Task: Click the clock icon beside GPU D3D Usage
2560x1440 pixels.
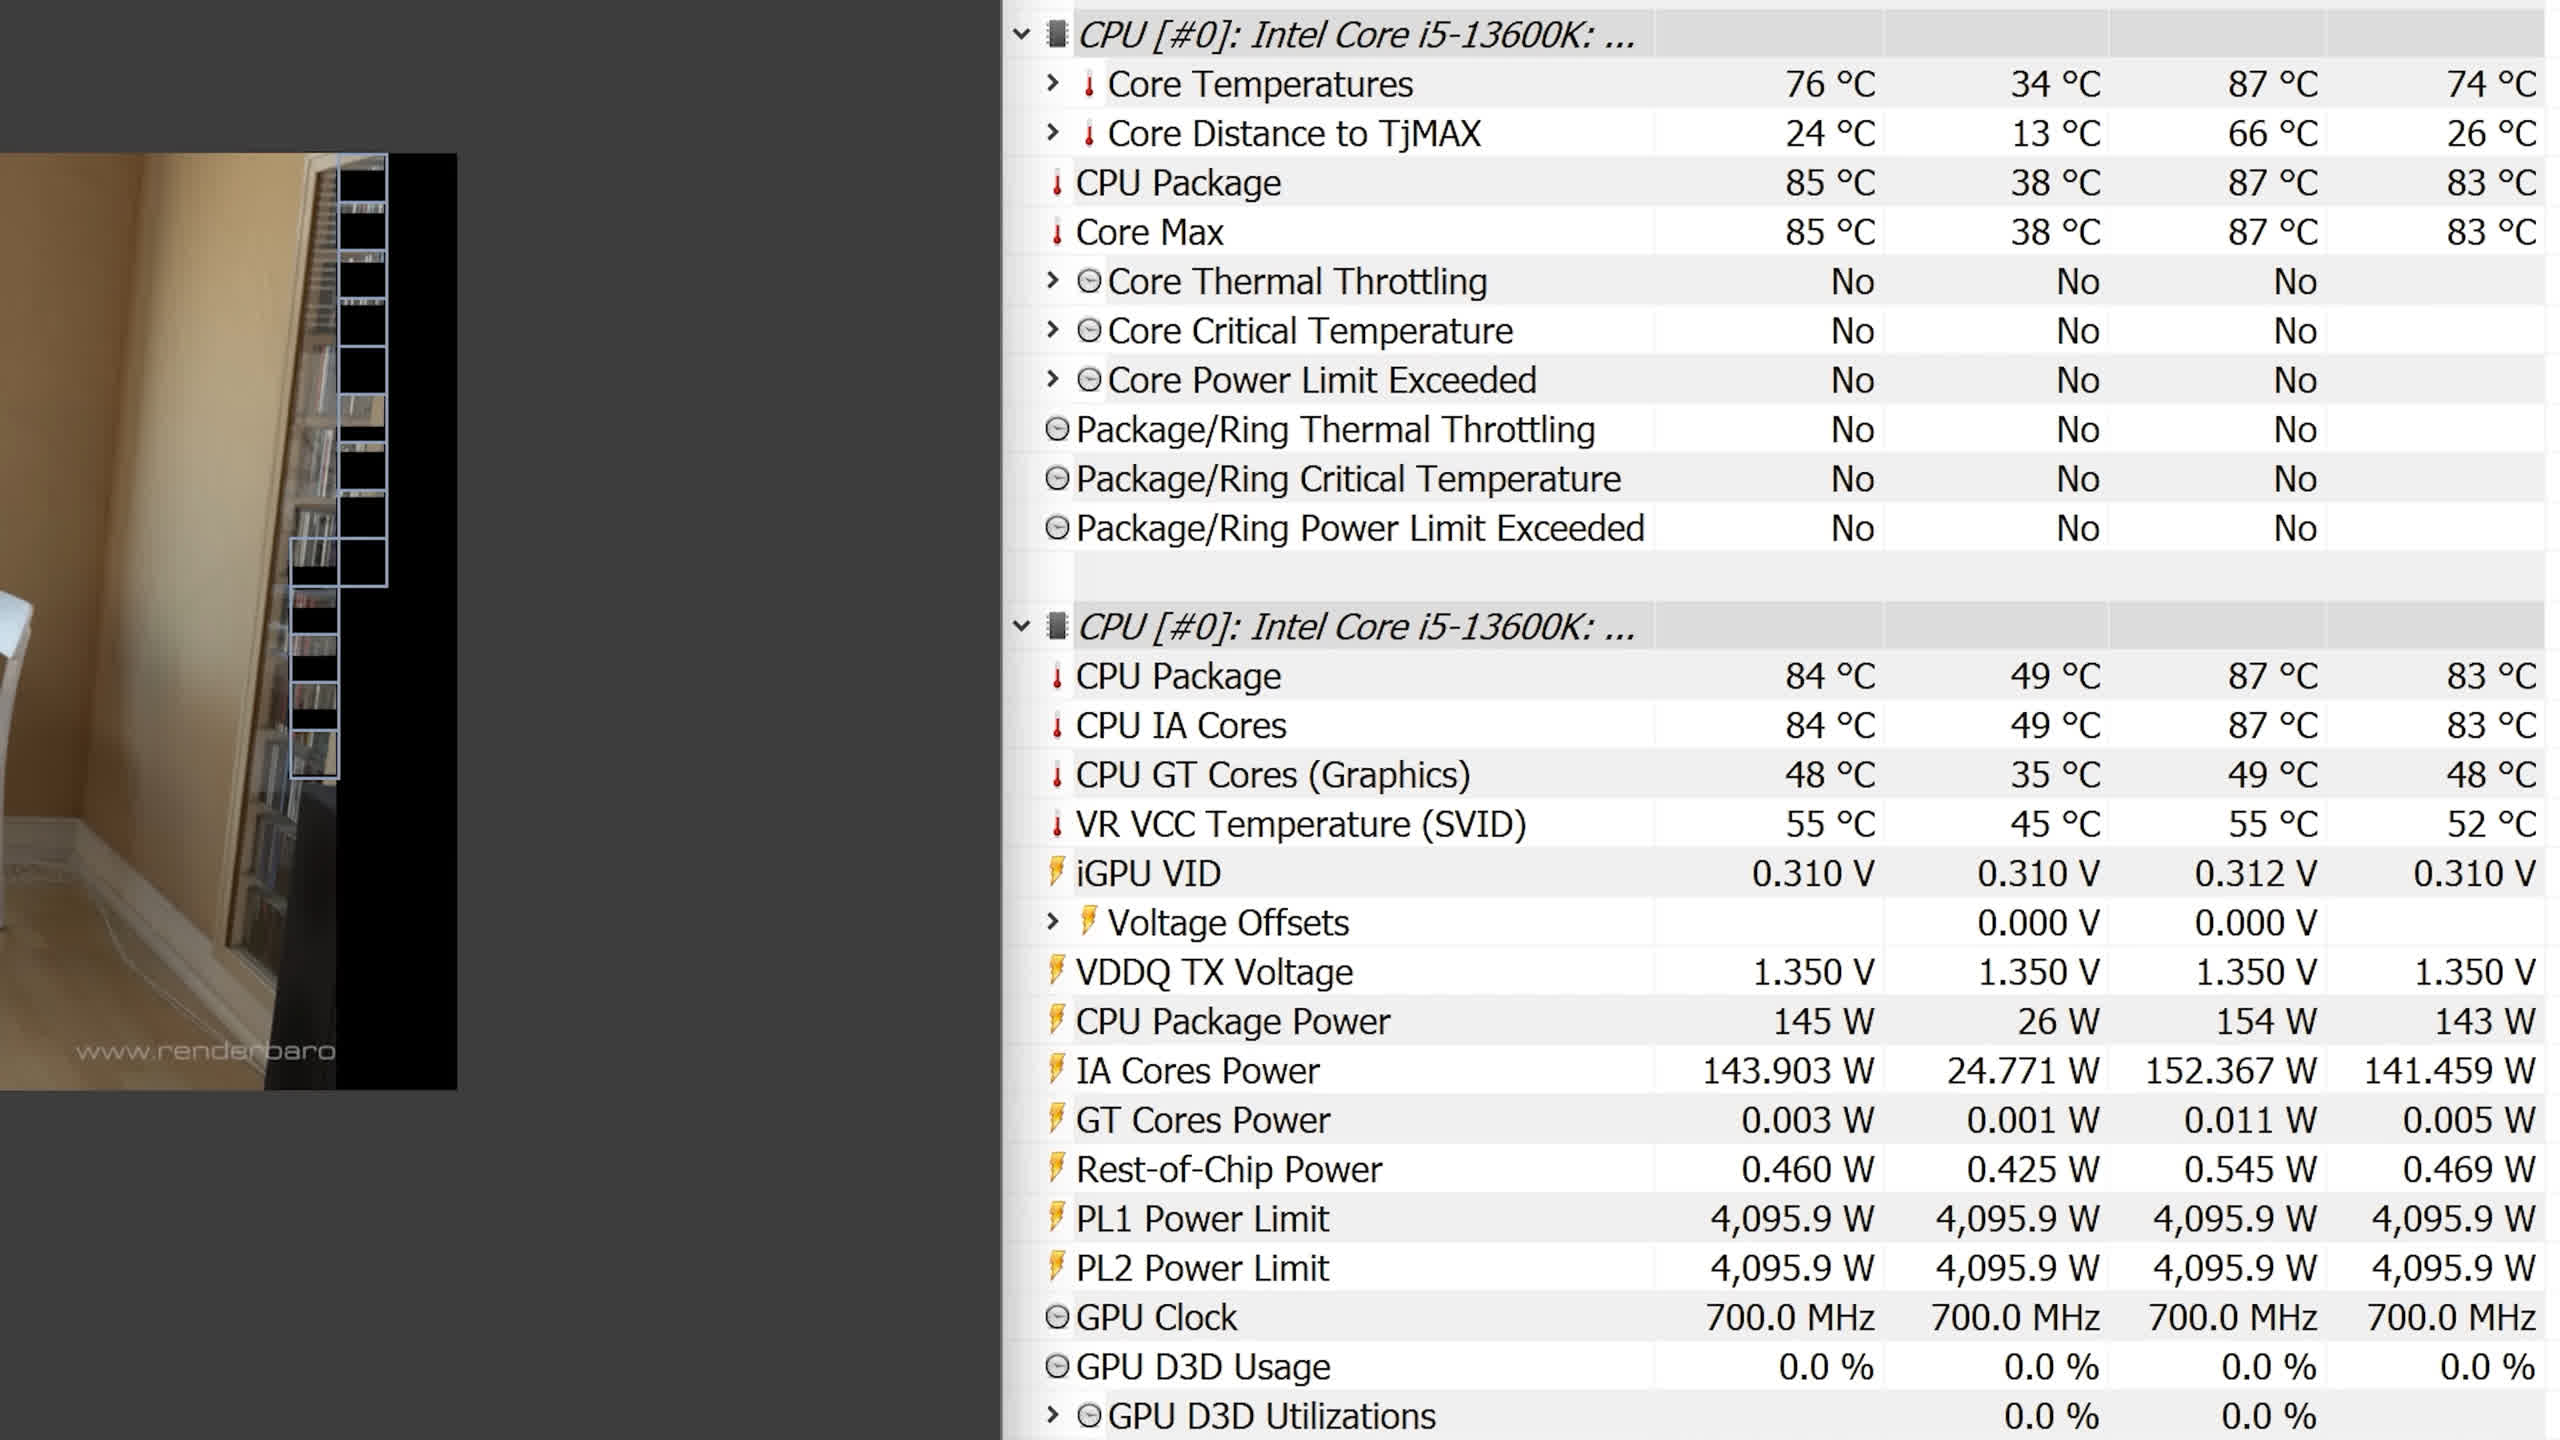Action: pyautogui.click(x=1057, y=1366)
